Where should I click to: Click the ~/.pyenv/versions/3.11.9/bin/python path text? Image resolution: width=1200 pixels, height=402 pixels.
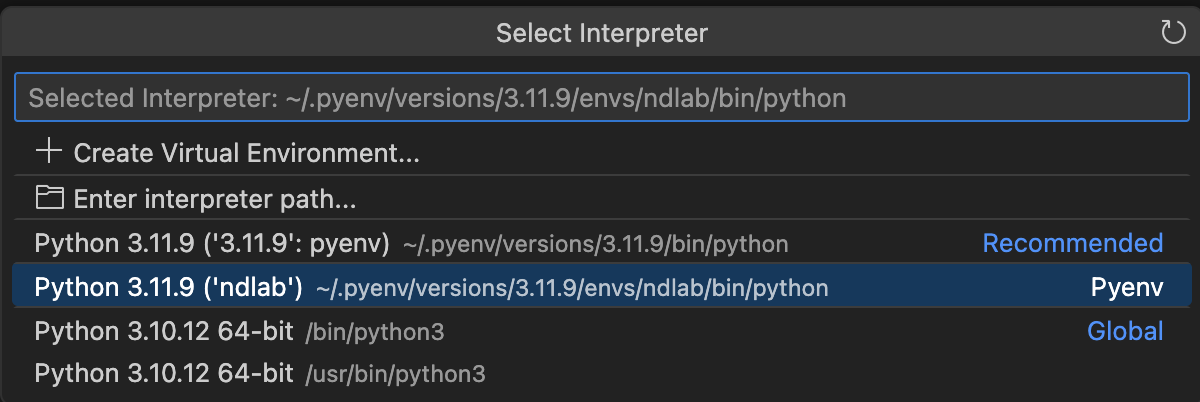coord(595,244)
